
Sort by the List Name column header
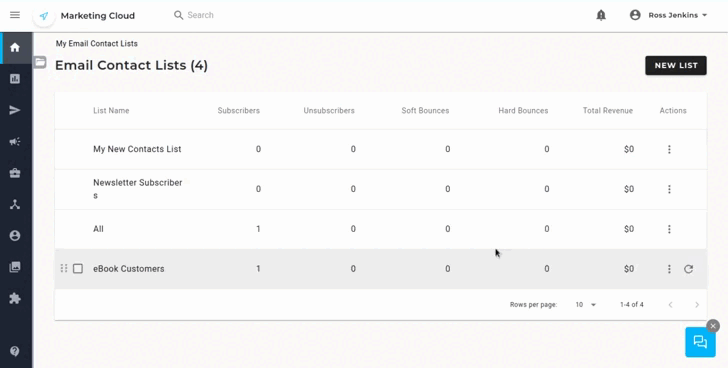pos(111,111)
